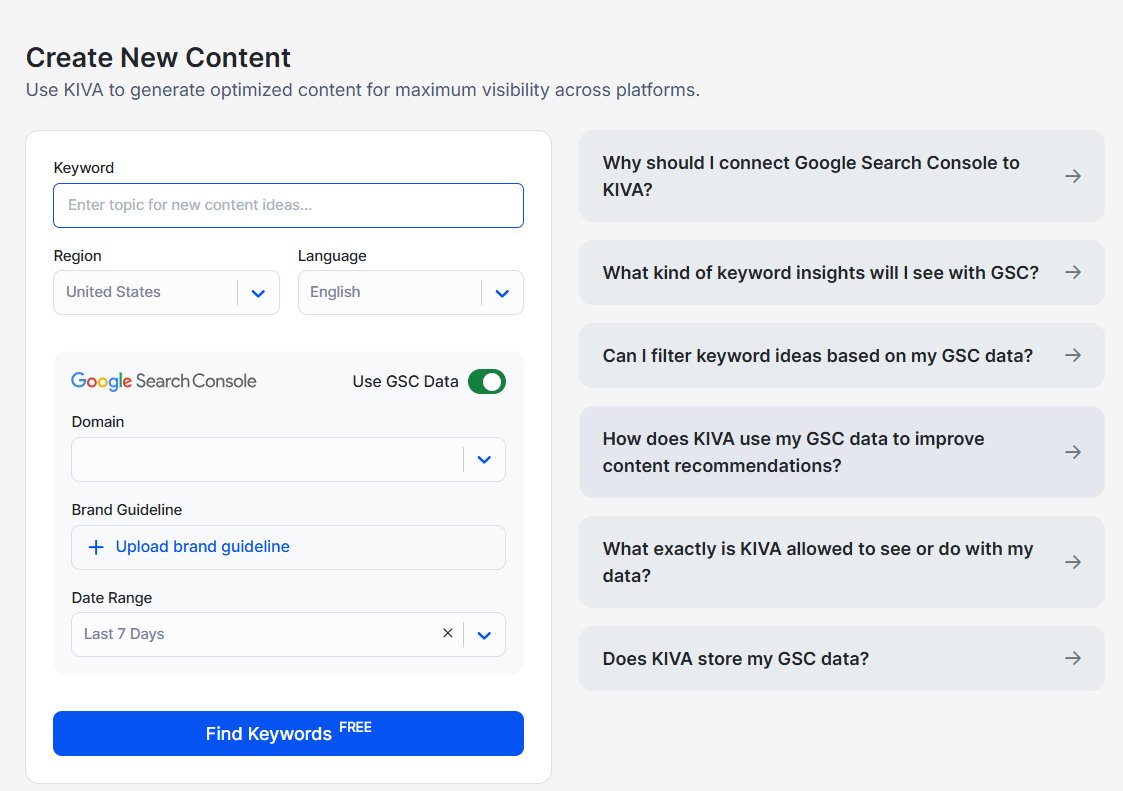This screenshot has height=791, width=1123.
Task: Expand the Date Range dropdown chevron
Action: [x=484, y=635]
